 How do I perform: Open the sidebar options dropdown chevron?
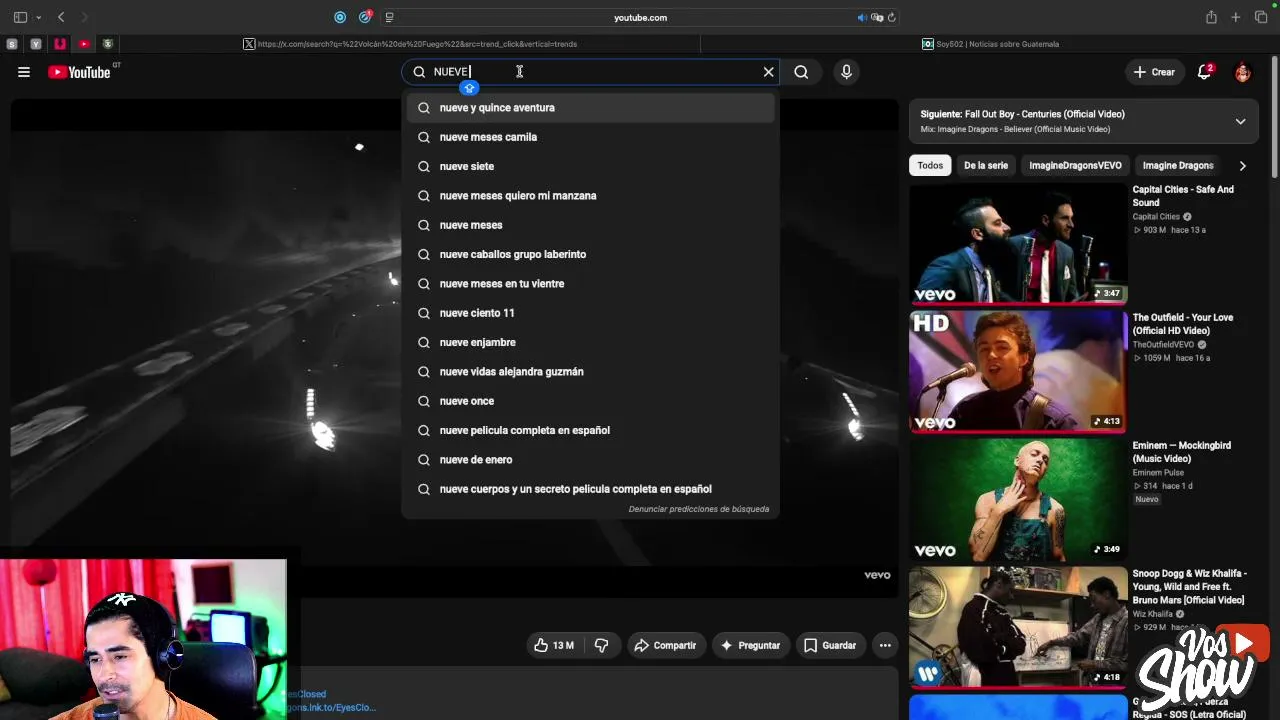(39, 17)
